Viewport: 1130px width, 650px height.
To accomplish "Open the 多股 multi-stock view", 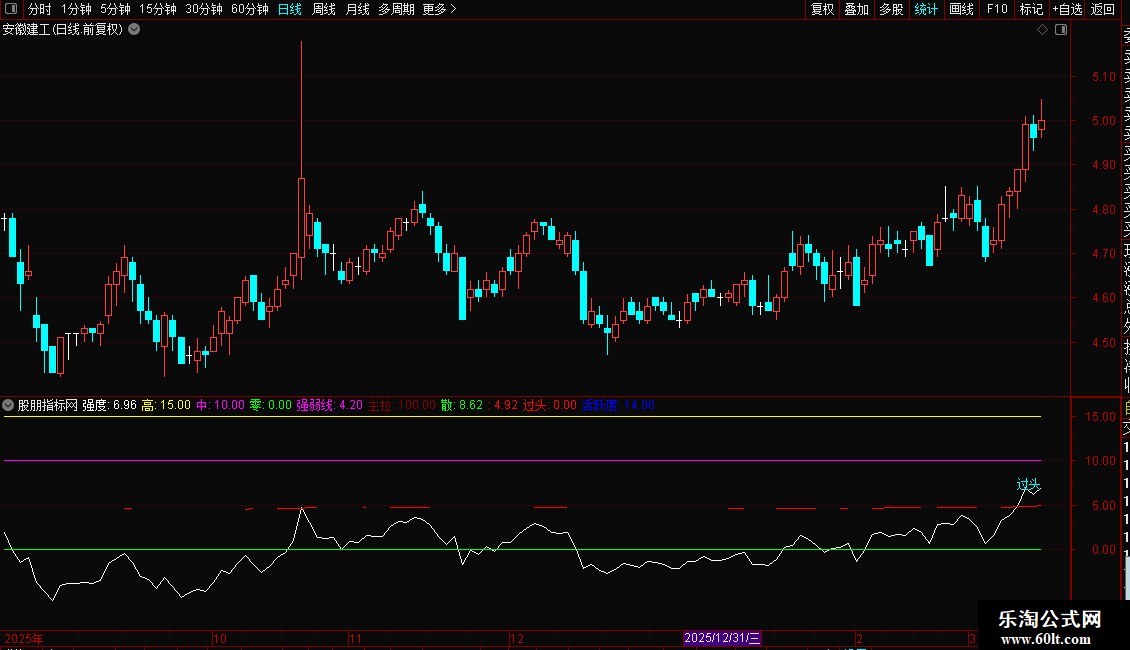I will coord(891,9).
